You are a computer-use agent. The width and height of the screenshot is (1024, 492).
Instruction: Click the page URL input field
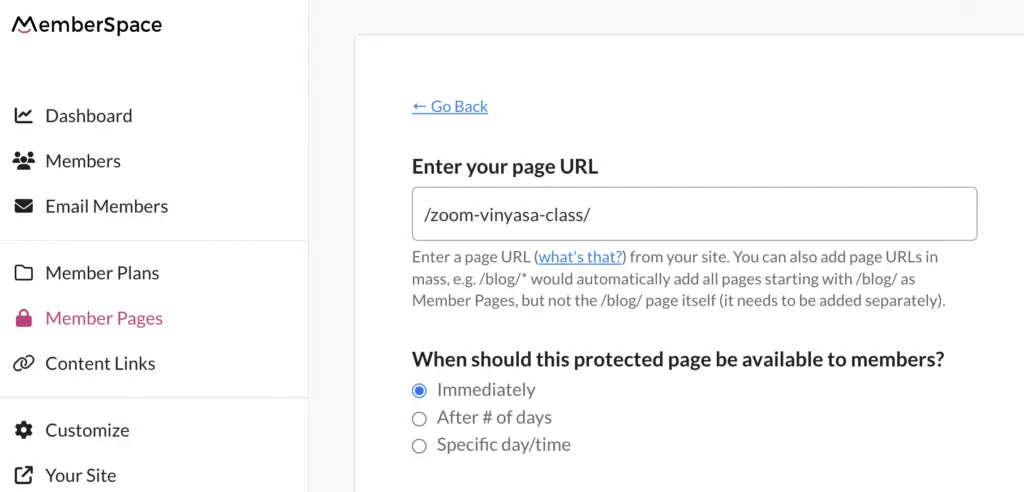click(694, 214)
